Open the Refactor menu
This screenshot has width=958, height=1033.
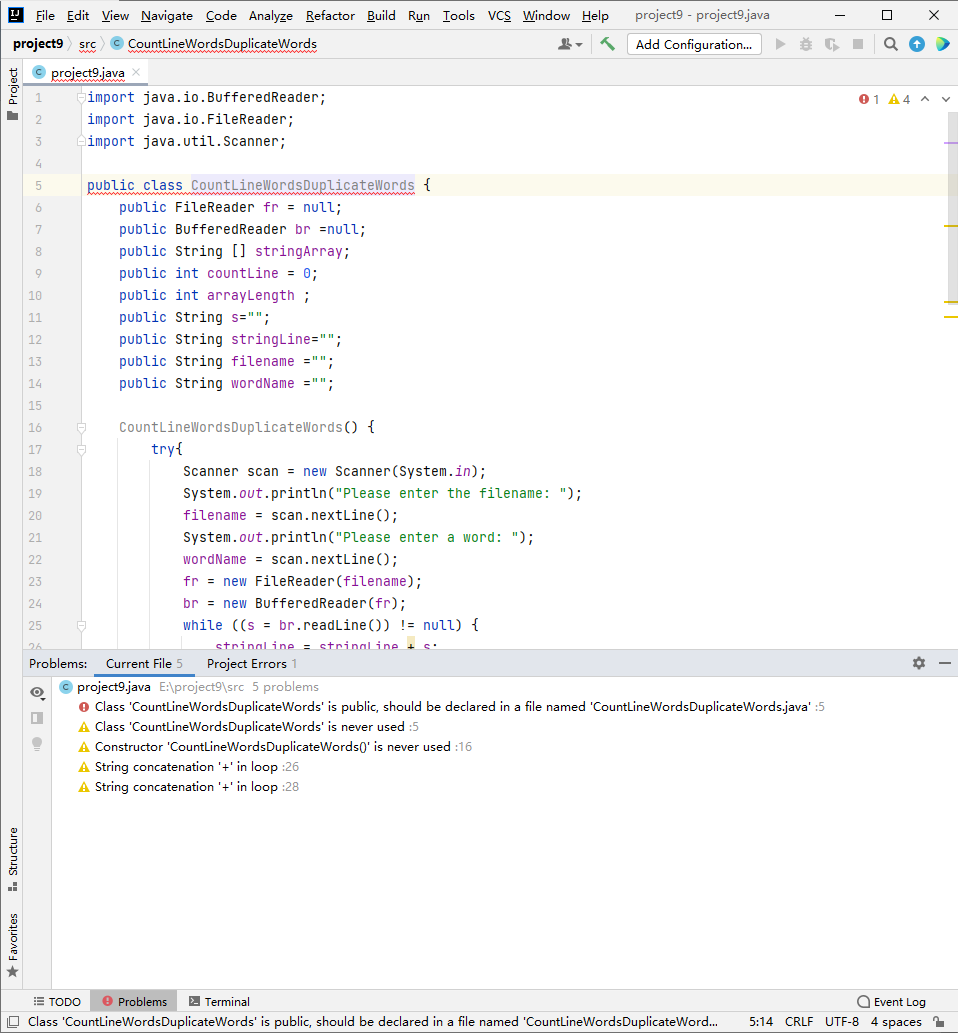click(330, 15)
